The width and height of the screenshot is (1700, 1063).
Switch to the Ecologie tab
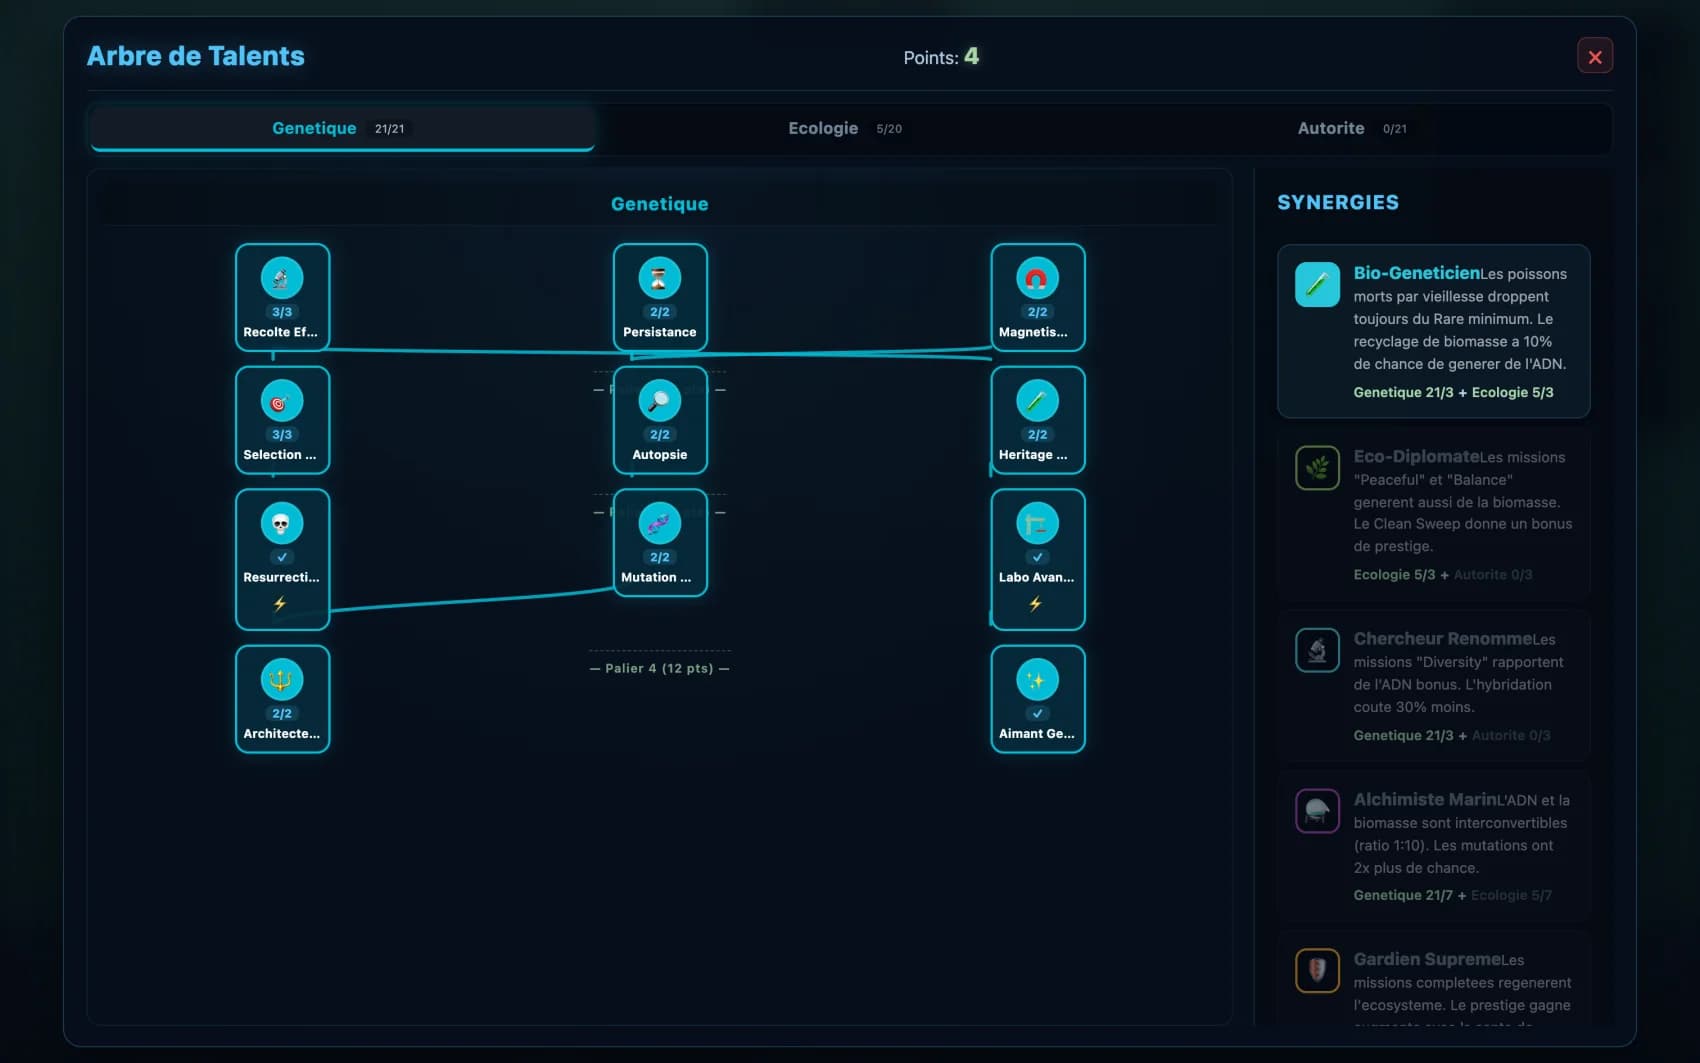845,128
